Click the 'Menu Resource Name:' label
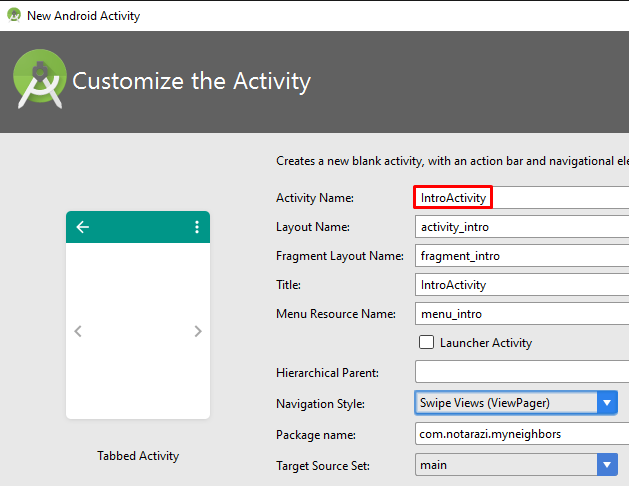 tap(336, 314)
